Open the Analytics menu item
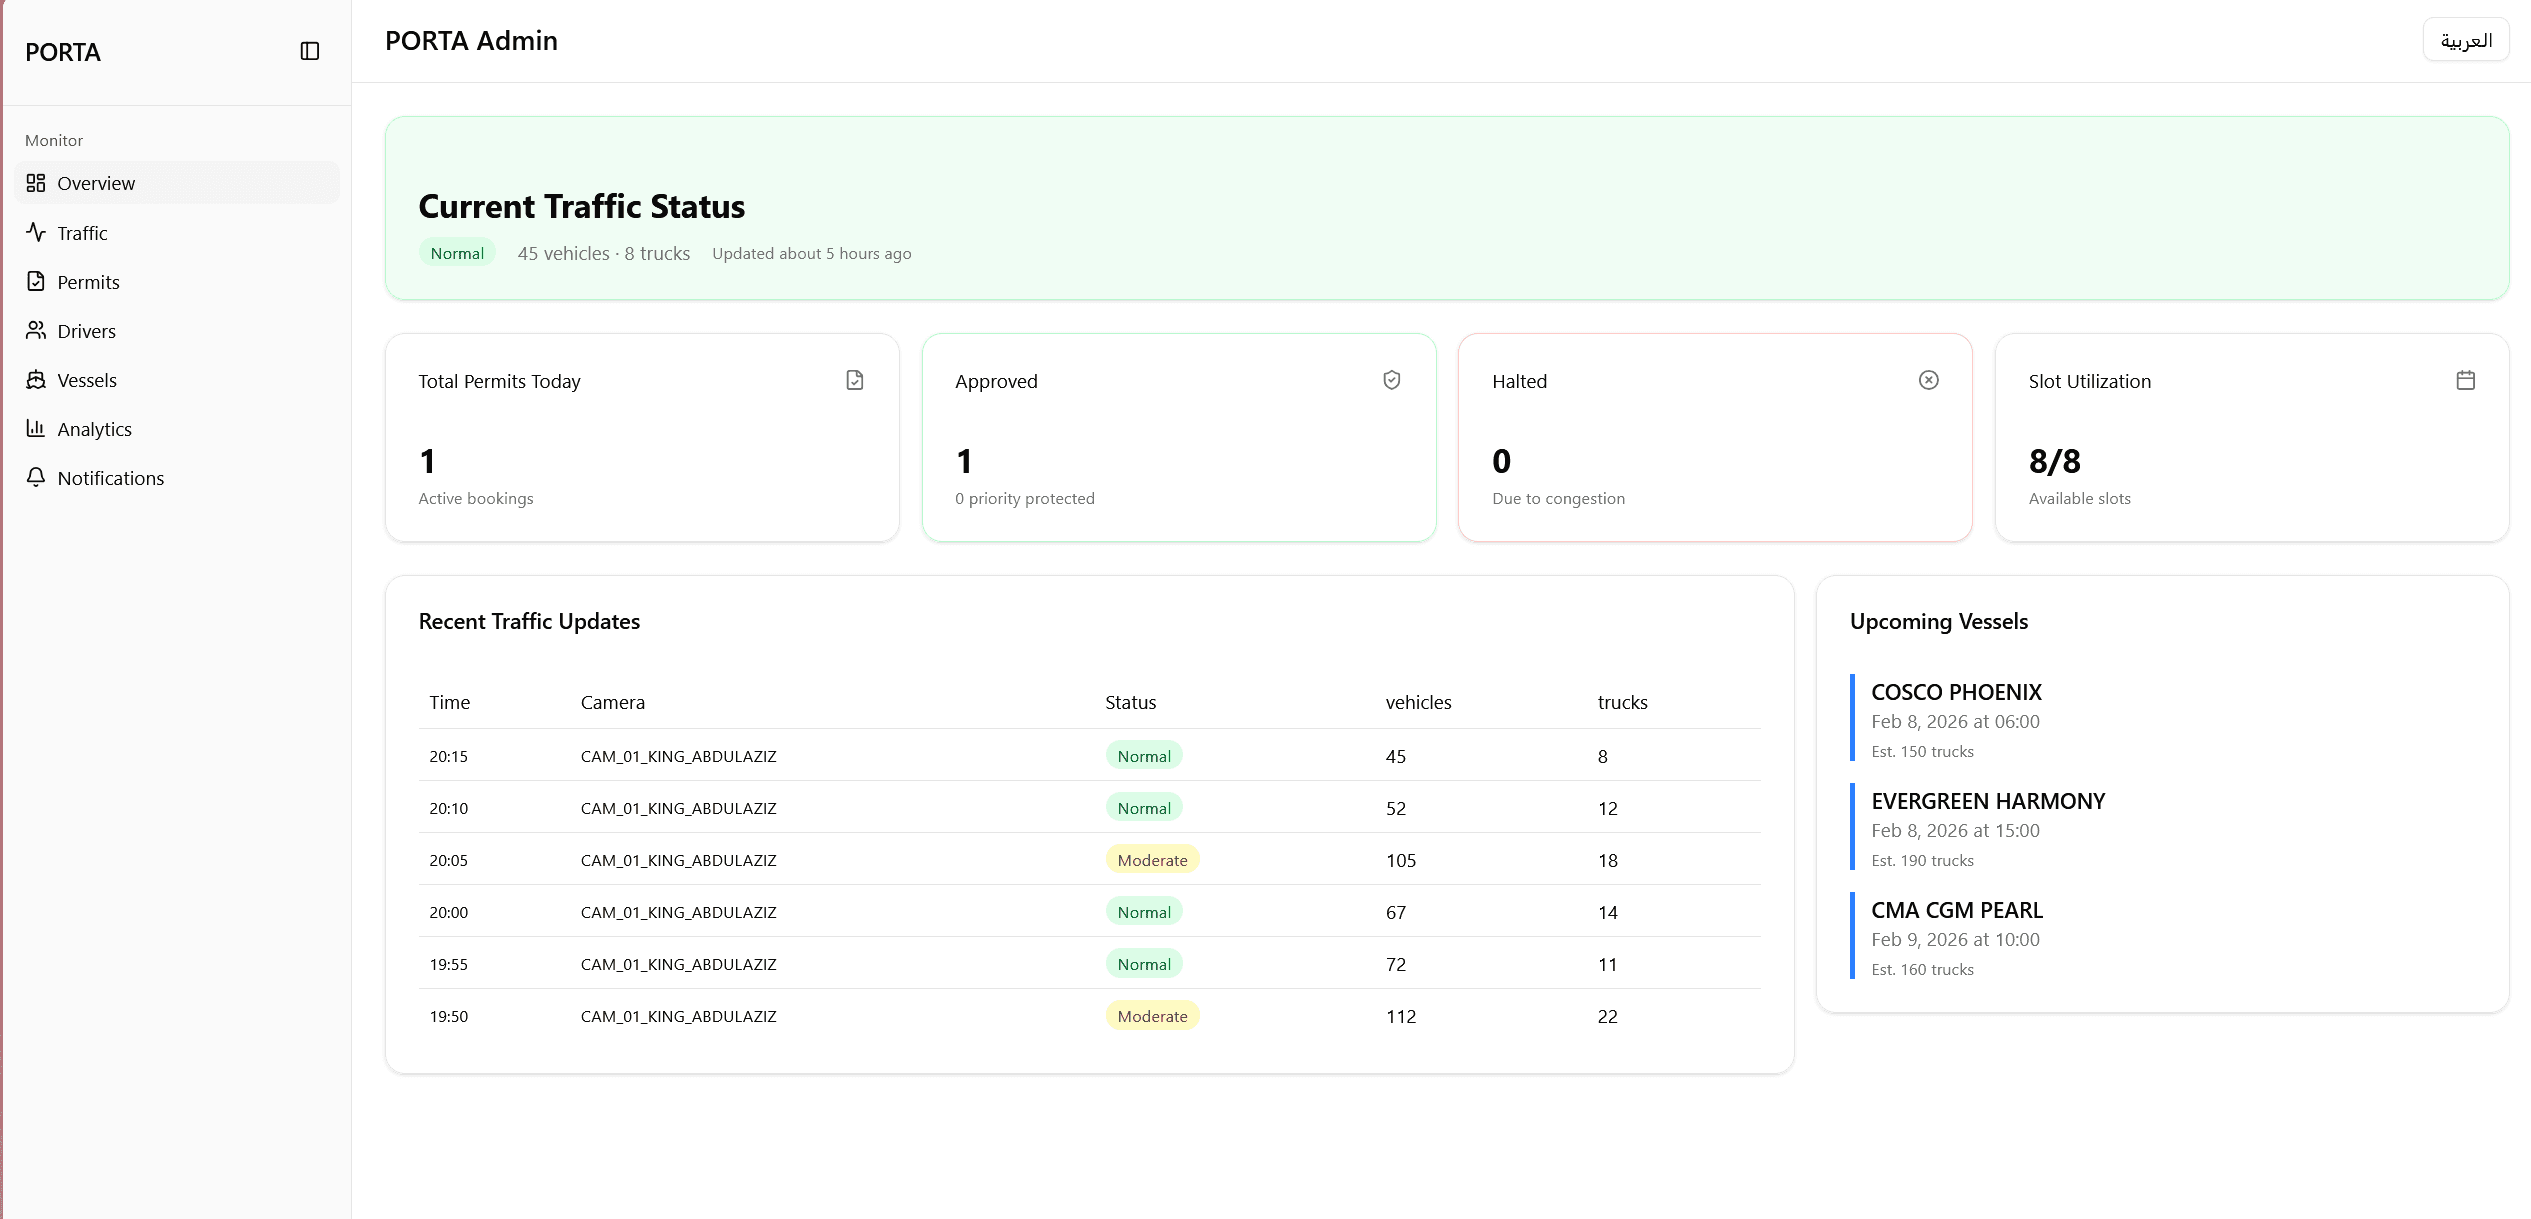Image resolution: width=2531 pixels, height=1219 pixels. (94, 429)
